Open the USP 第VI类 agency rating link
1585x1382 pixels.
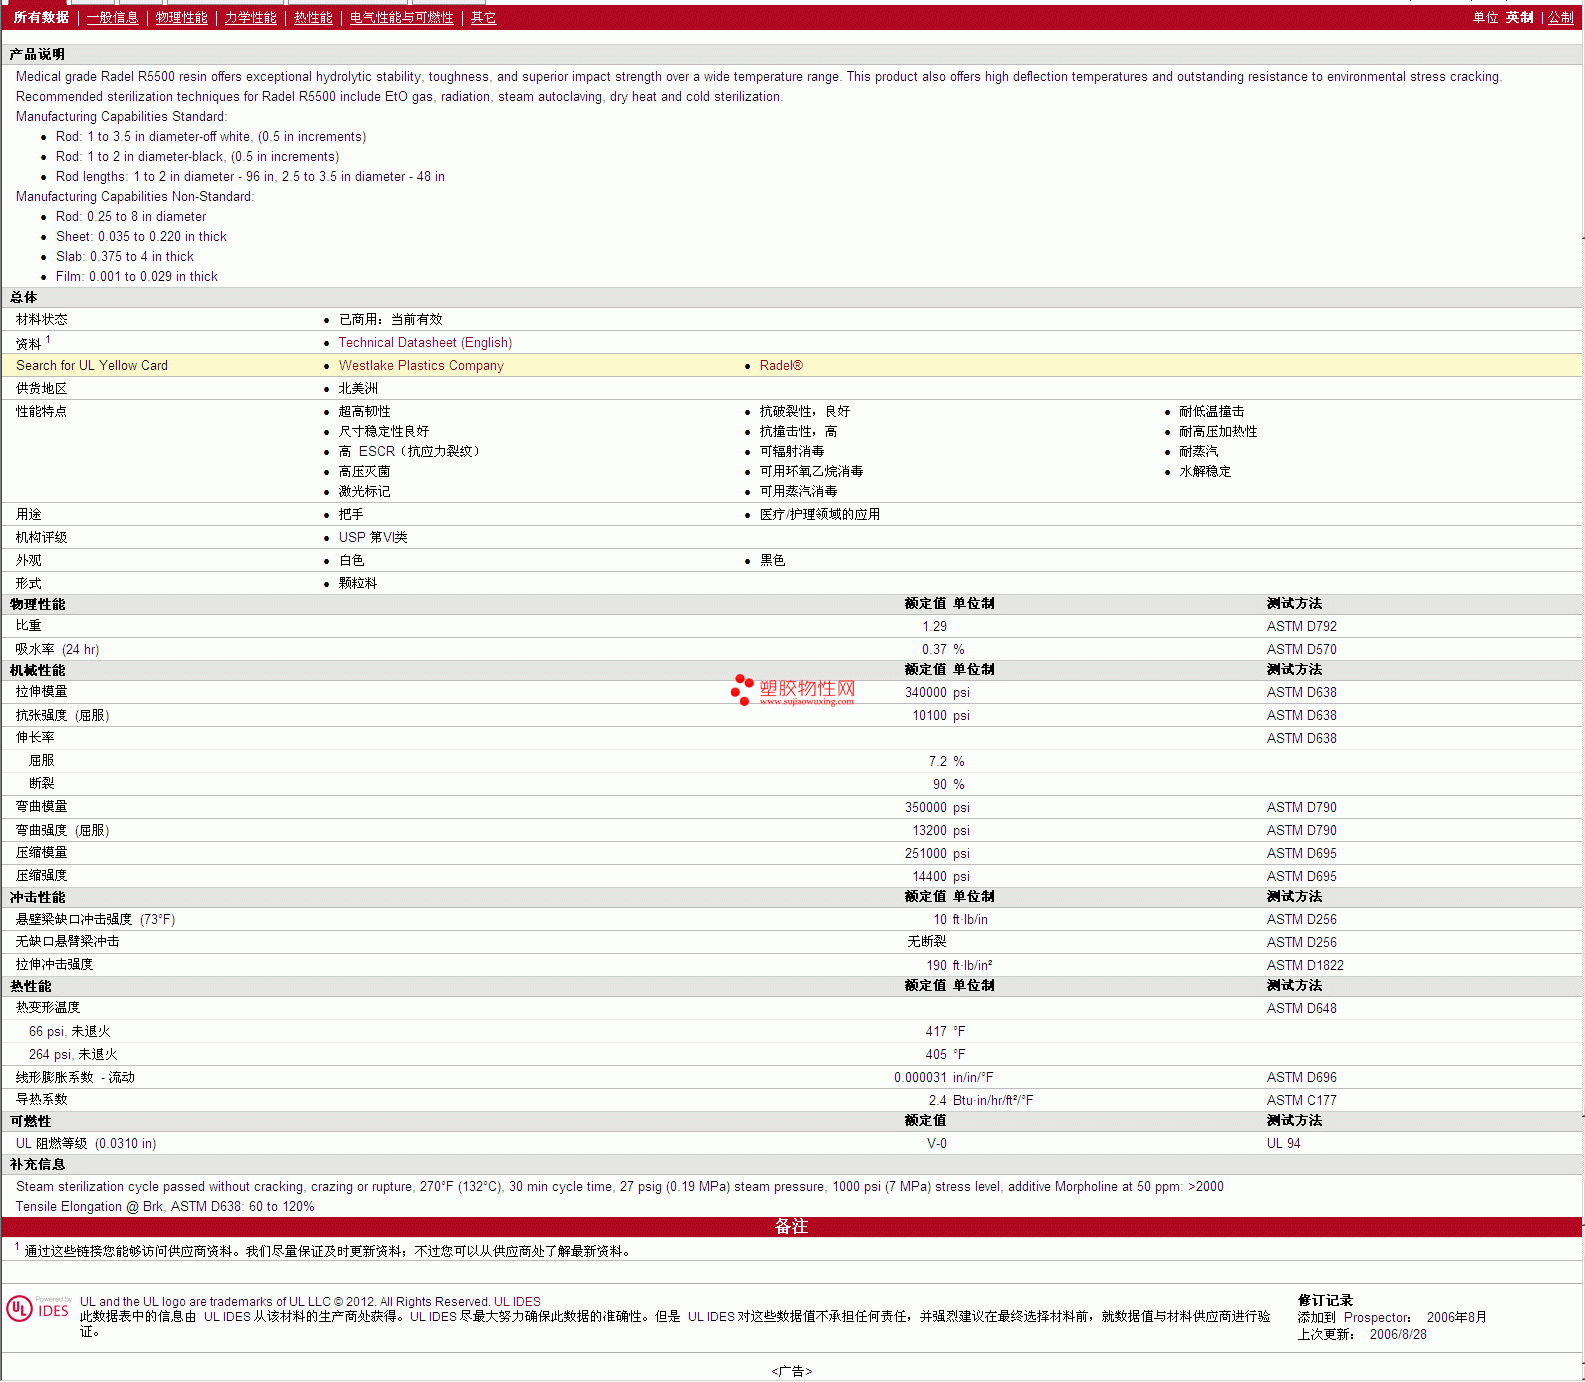coord(373,537)
